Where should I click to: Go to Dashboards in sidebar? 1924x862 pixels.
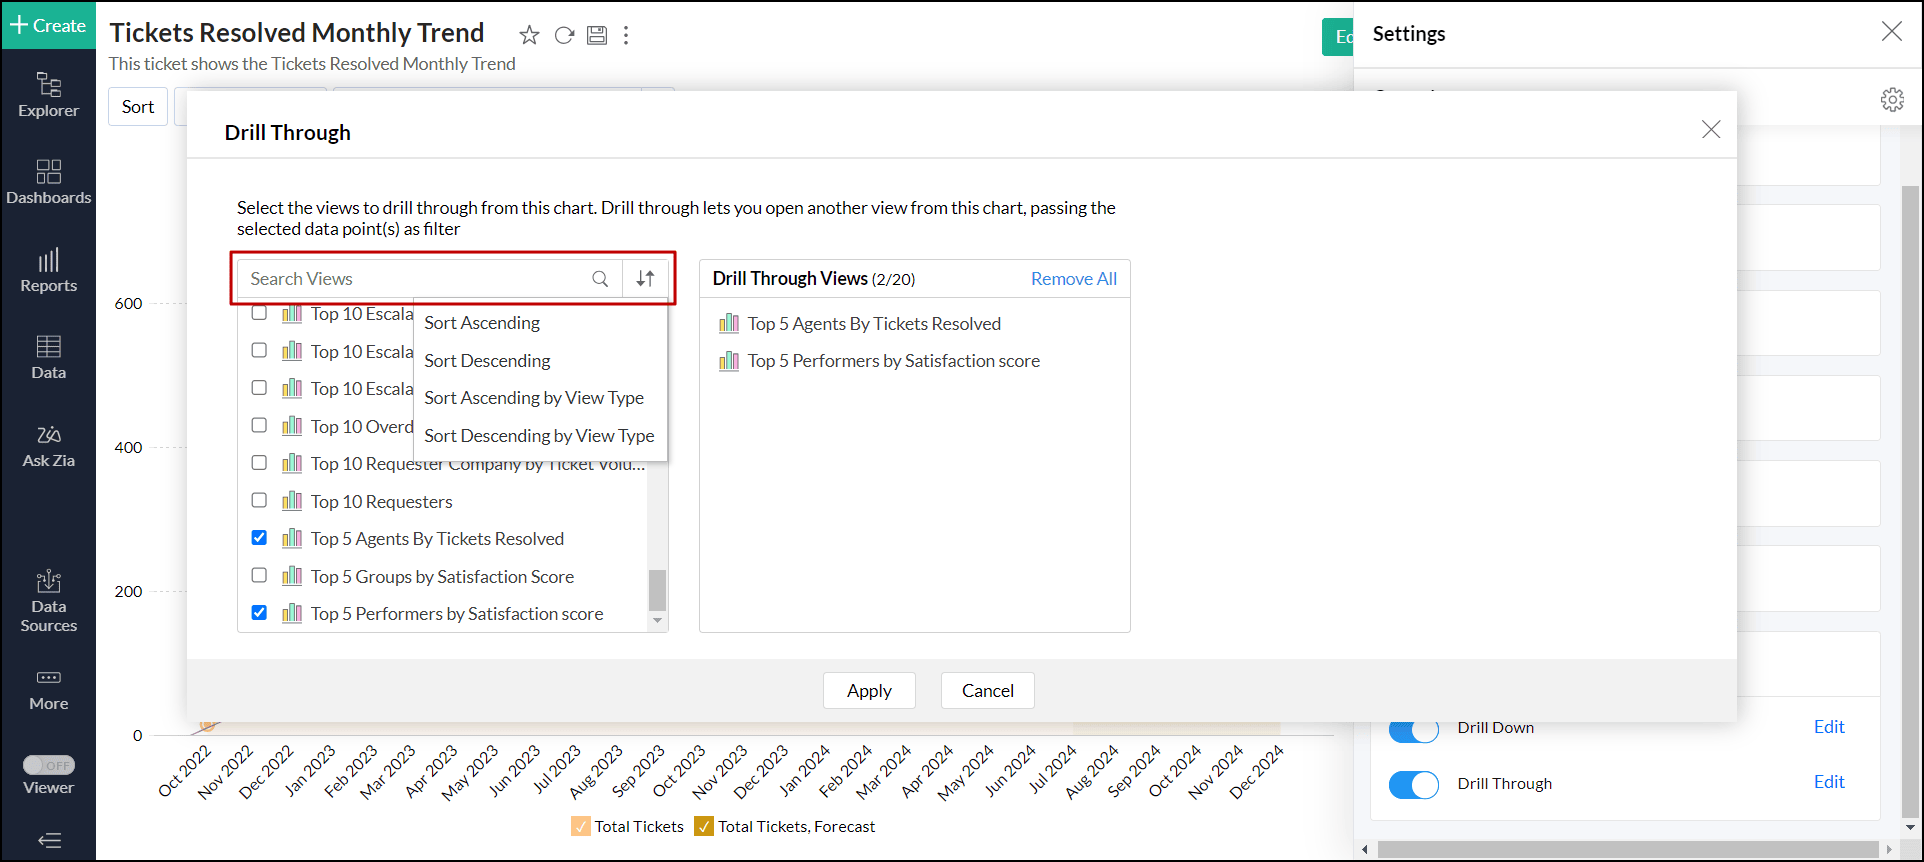(48, 182)
